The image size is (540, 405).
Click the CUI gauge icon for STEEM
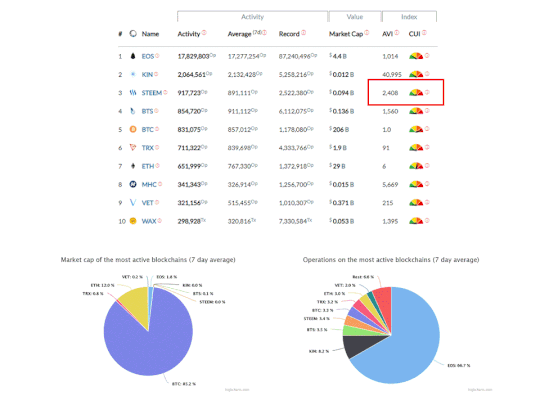416,92
